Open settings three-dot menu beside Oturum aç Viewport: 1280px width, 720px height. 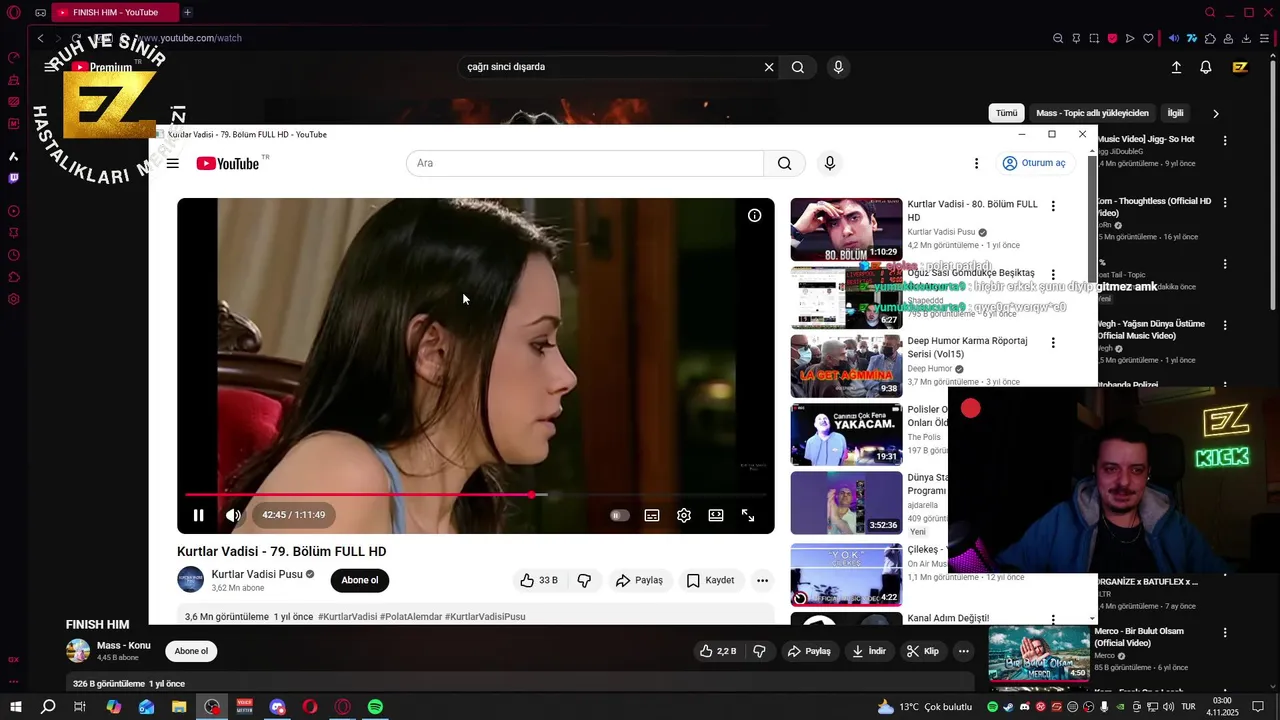976,163
